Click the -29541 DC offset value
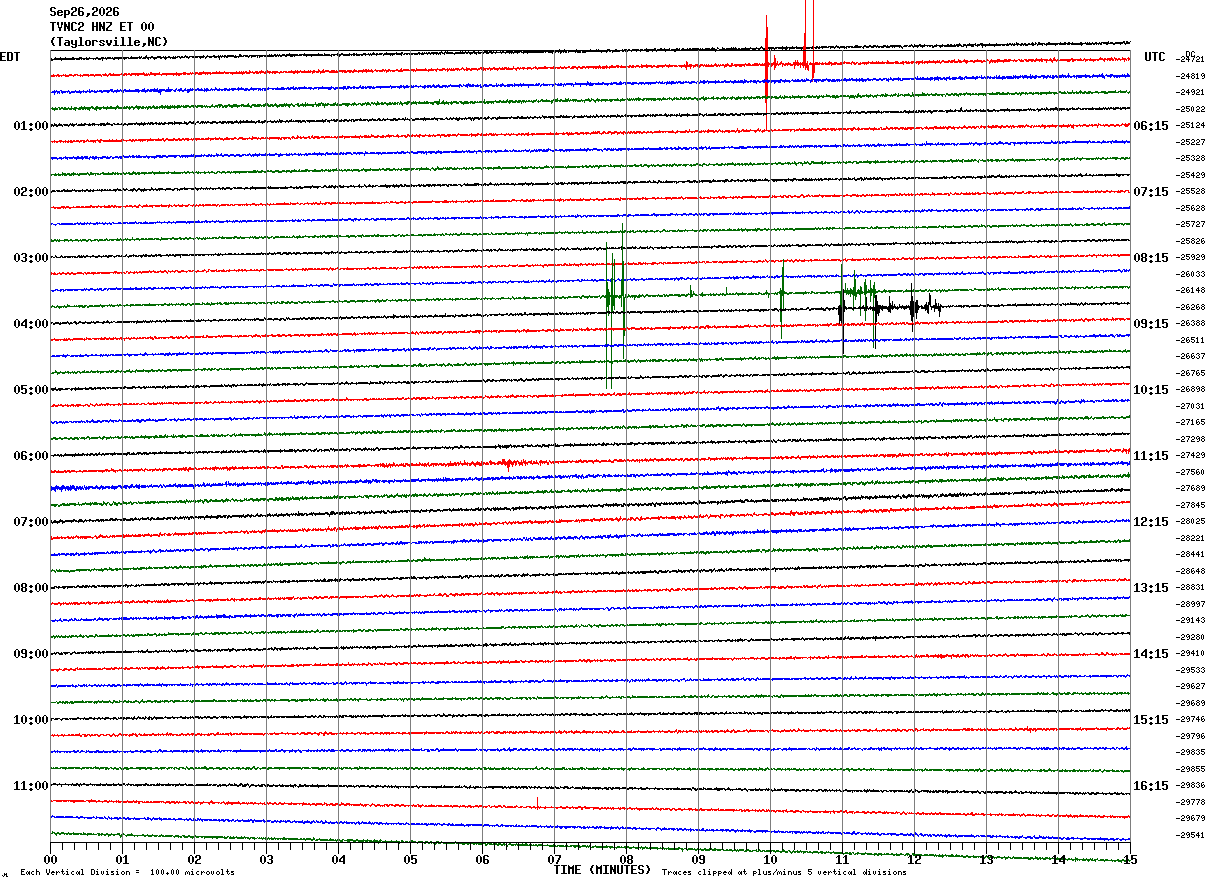 [x=1191, y=835]
